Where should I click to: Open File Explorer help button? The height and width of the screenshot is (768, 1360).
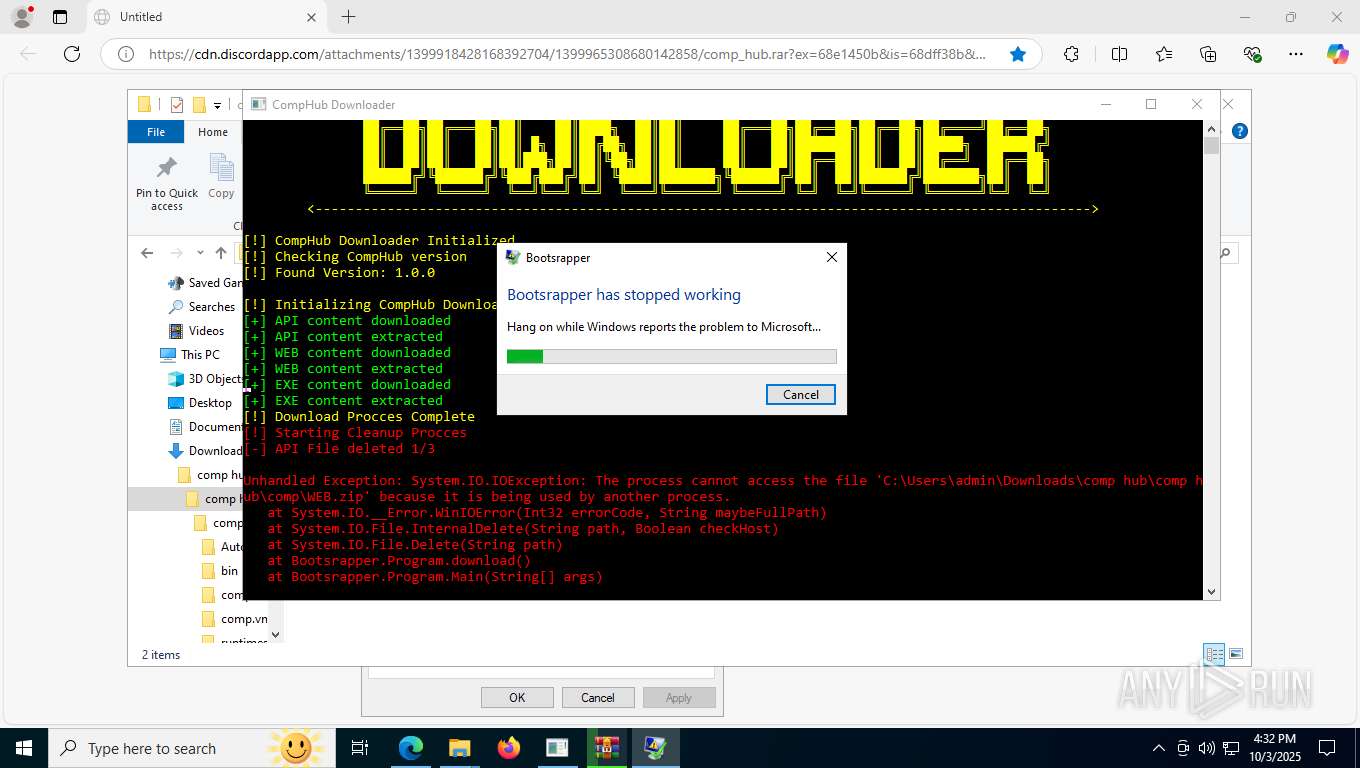pos(1239,131)
